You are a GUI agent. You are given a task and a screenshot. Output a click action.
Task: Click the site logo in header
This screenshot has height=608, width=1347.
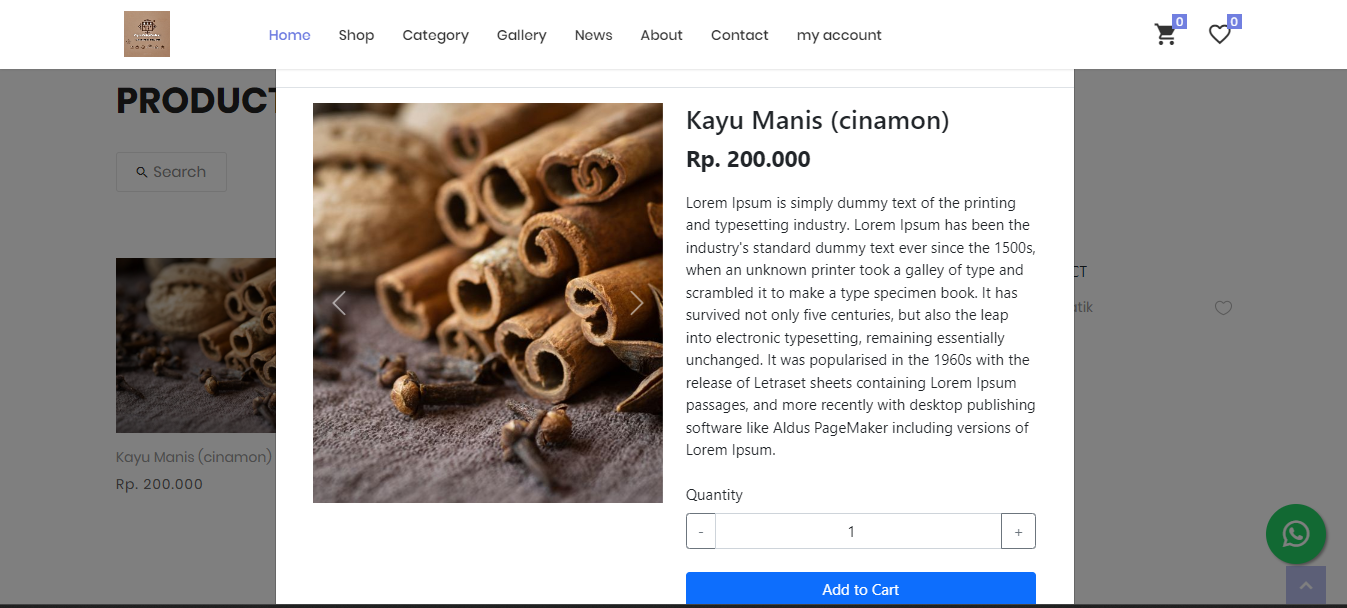(x=147, y=34)
